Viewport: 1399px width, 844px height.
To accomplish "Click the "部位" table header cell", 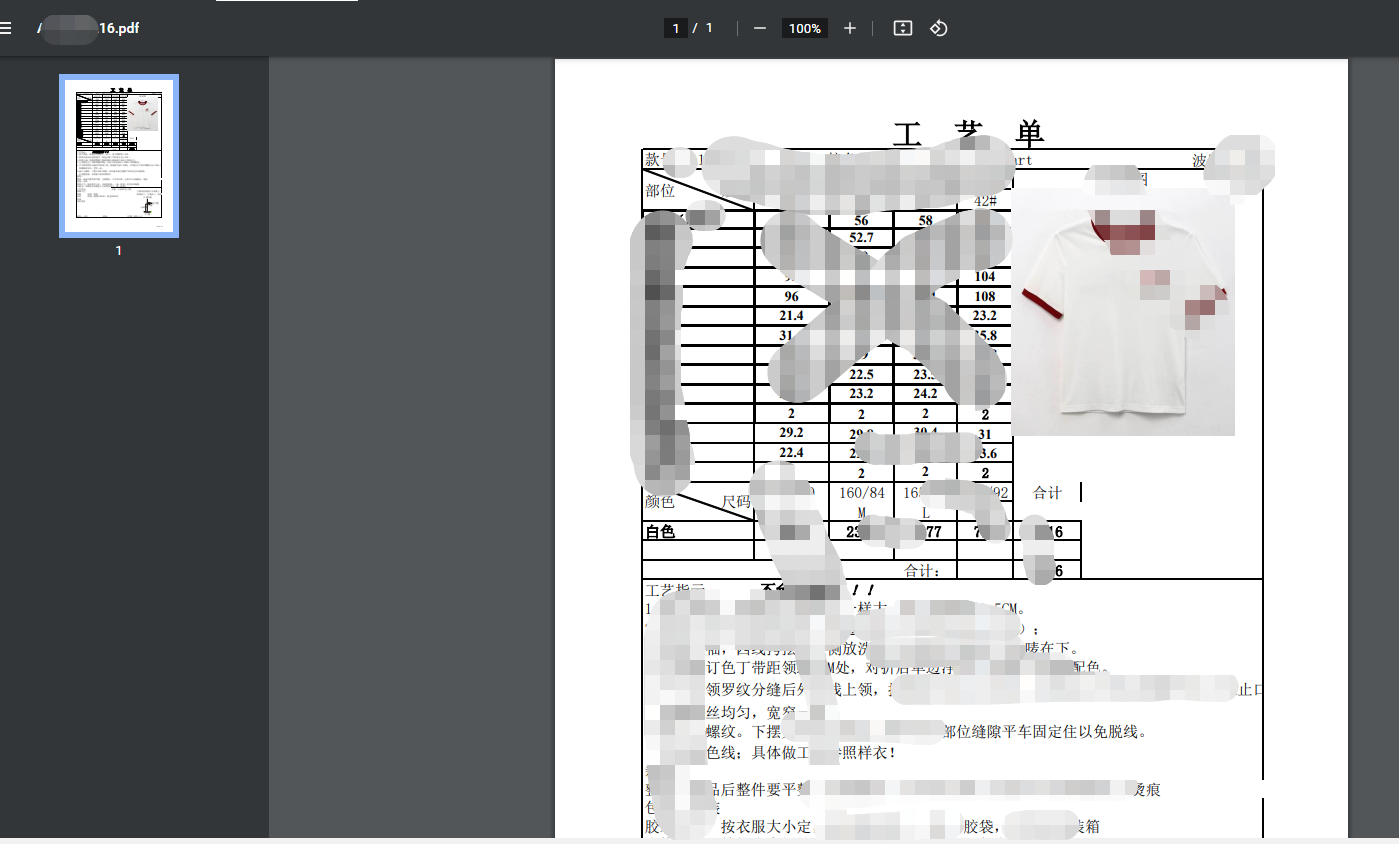I will pos(660,190).
